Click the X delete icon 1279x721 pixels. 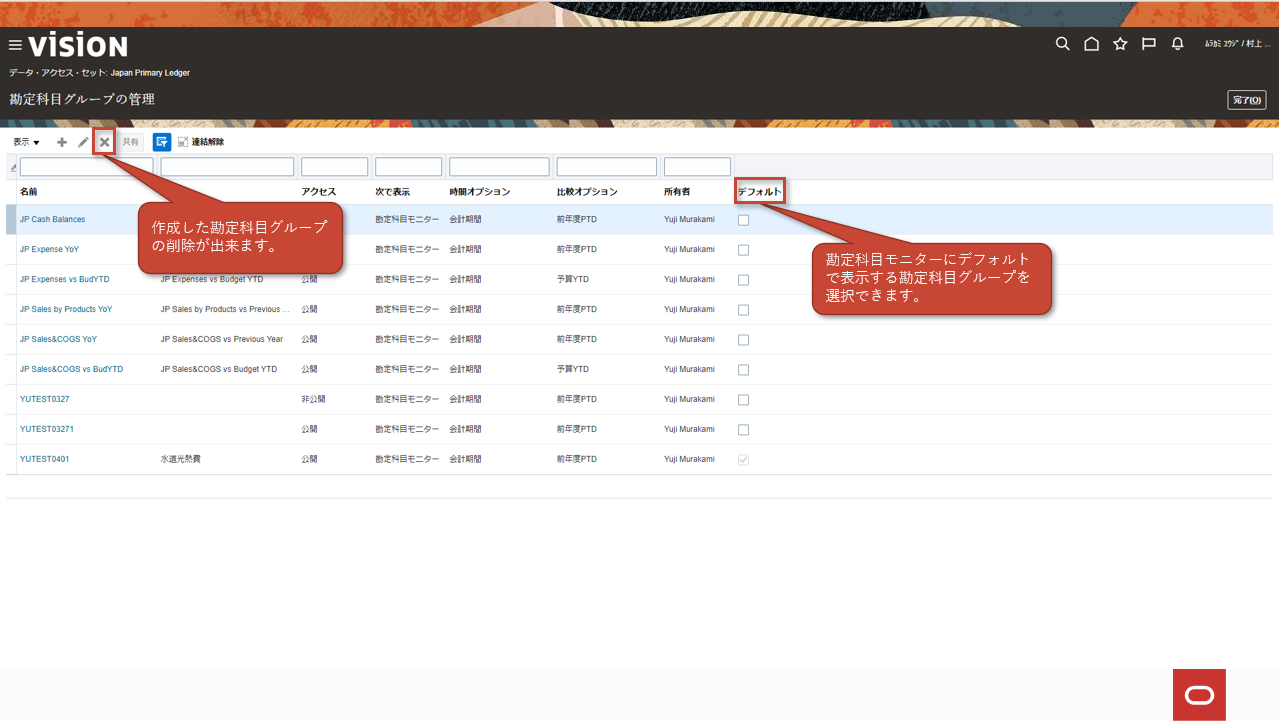coord(104,142)
